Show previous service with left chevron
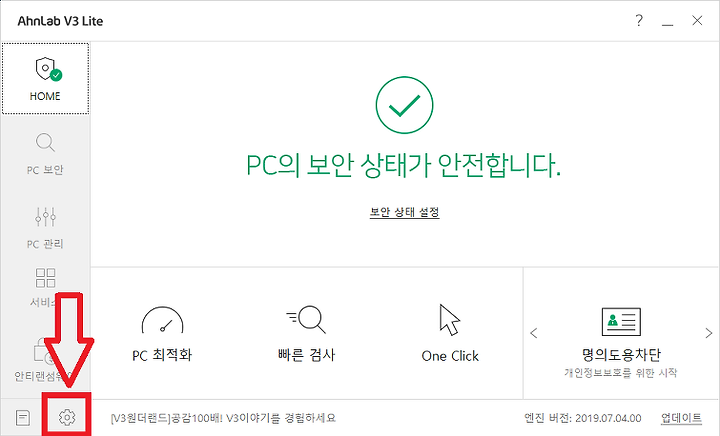 click(x=534, y=333)
